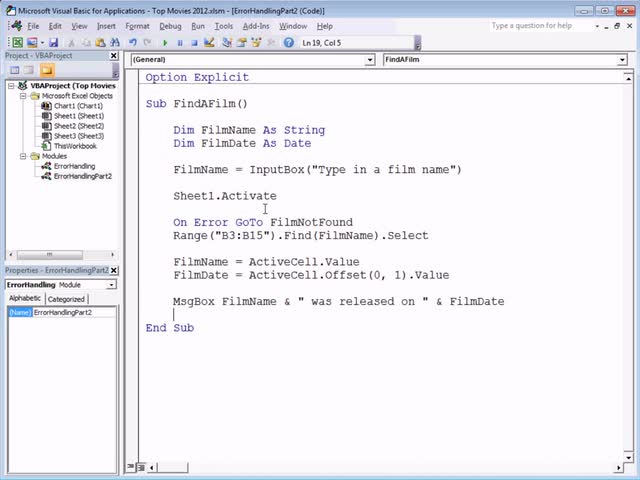Close the Project - VBAProject panel
Viewport: 640px width, 480px height.
coord(114,56)
